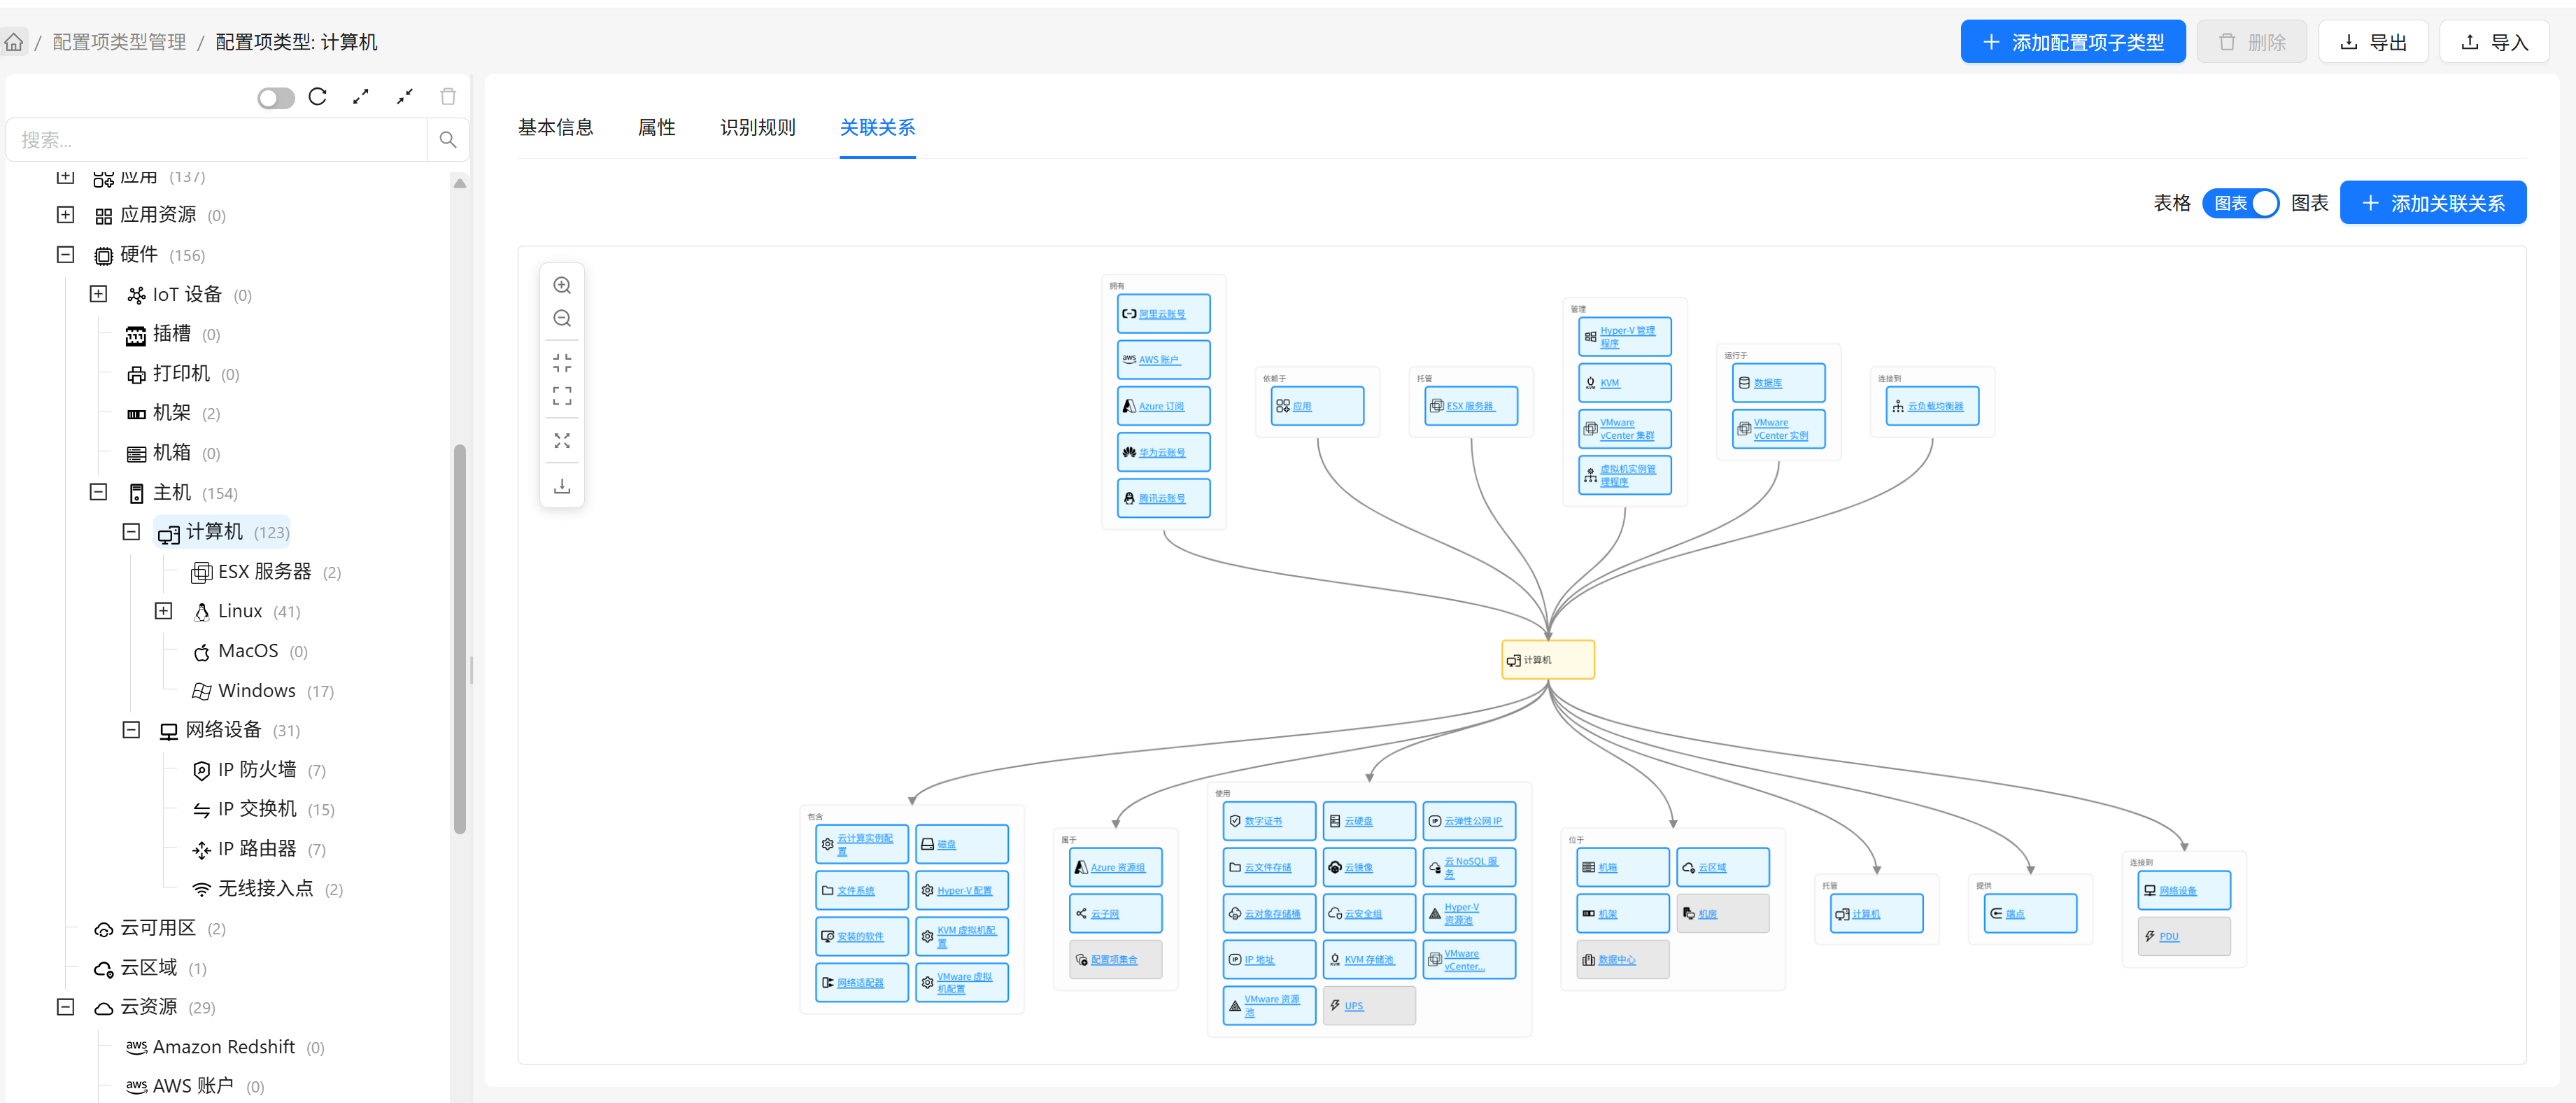The width and height of the screenshot is (2576, 1103).
Task: Zoom in on the relationship graph
Action: [562, 286]
